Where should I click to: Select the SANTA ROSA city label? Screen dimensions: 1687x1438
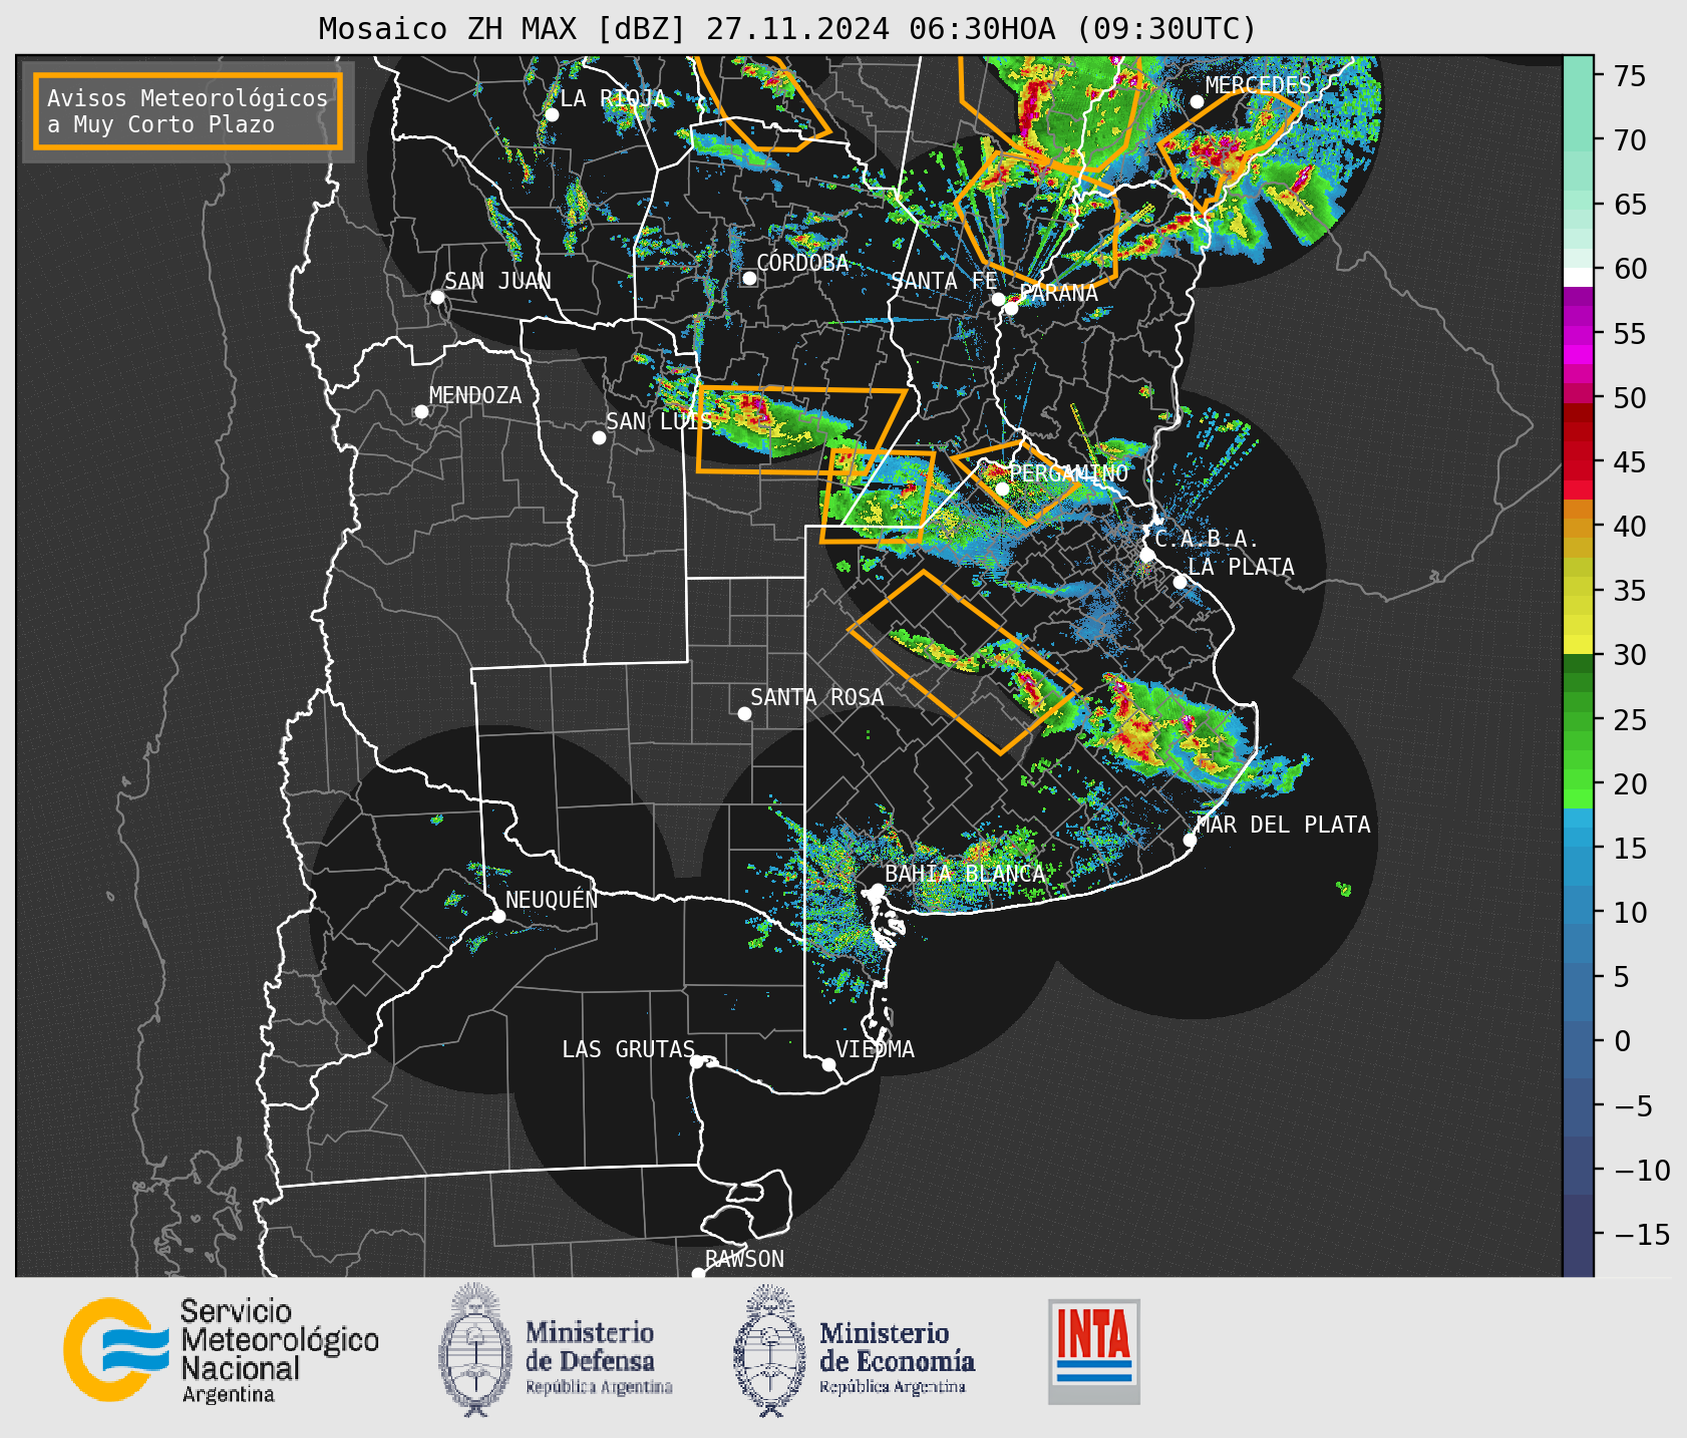817,697
